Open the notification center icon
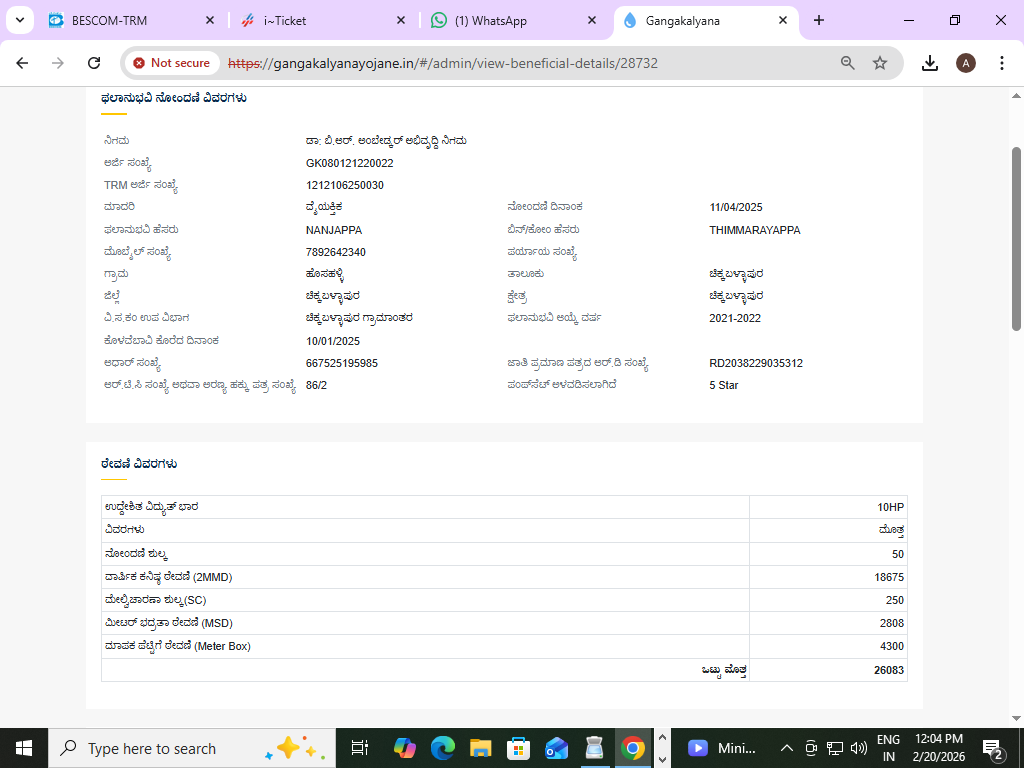The width and height of the screenshot is (1024, 768). click(x=993, y=748)
